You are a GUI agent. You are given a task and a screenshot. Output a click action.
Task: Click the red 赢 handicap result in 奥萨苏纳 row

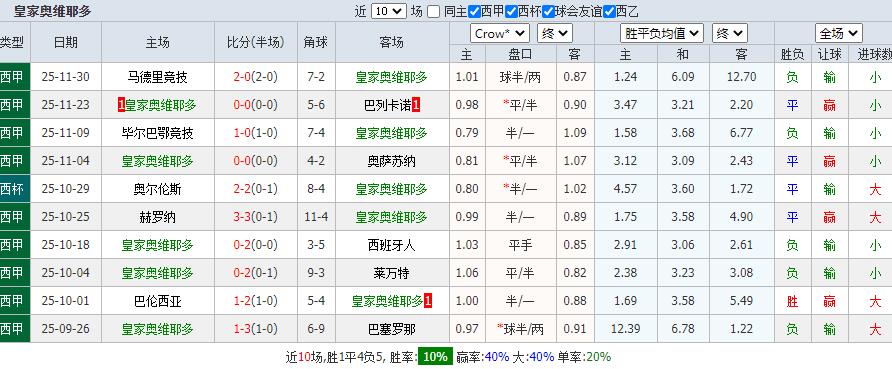pos(830,161)
